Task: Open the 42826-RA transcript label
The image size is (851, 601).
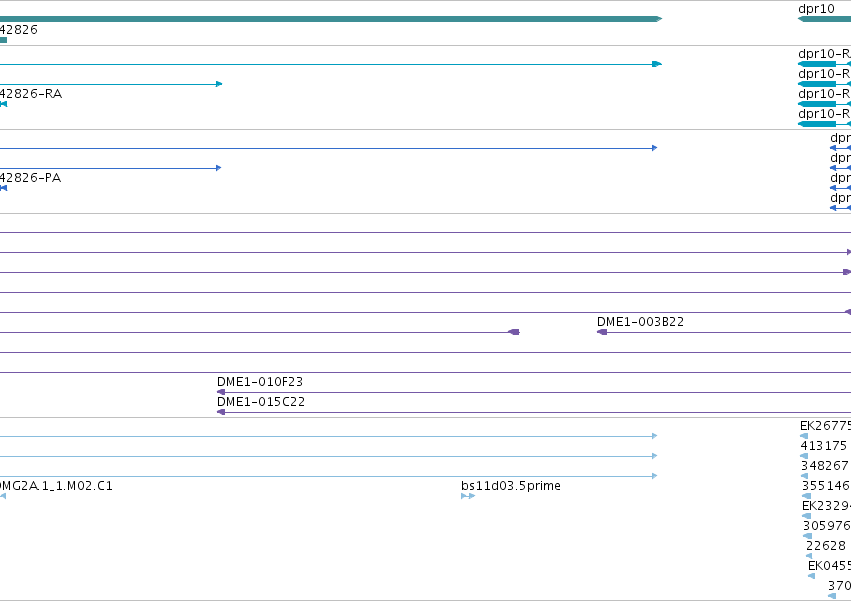Action: point(31,94)
